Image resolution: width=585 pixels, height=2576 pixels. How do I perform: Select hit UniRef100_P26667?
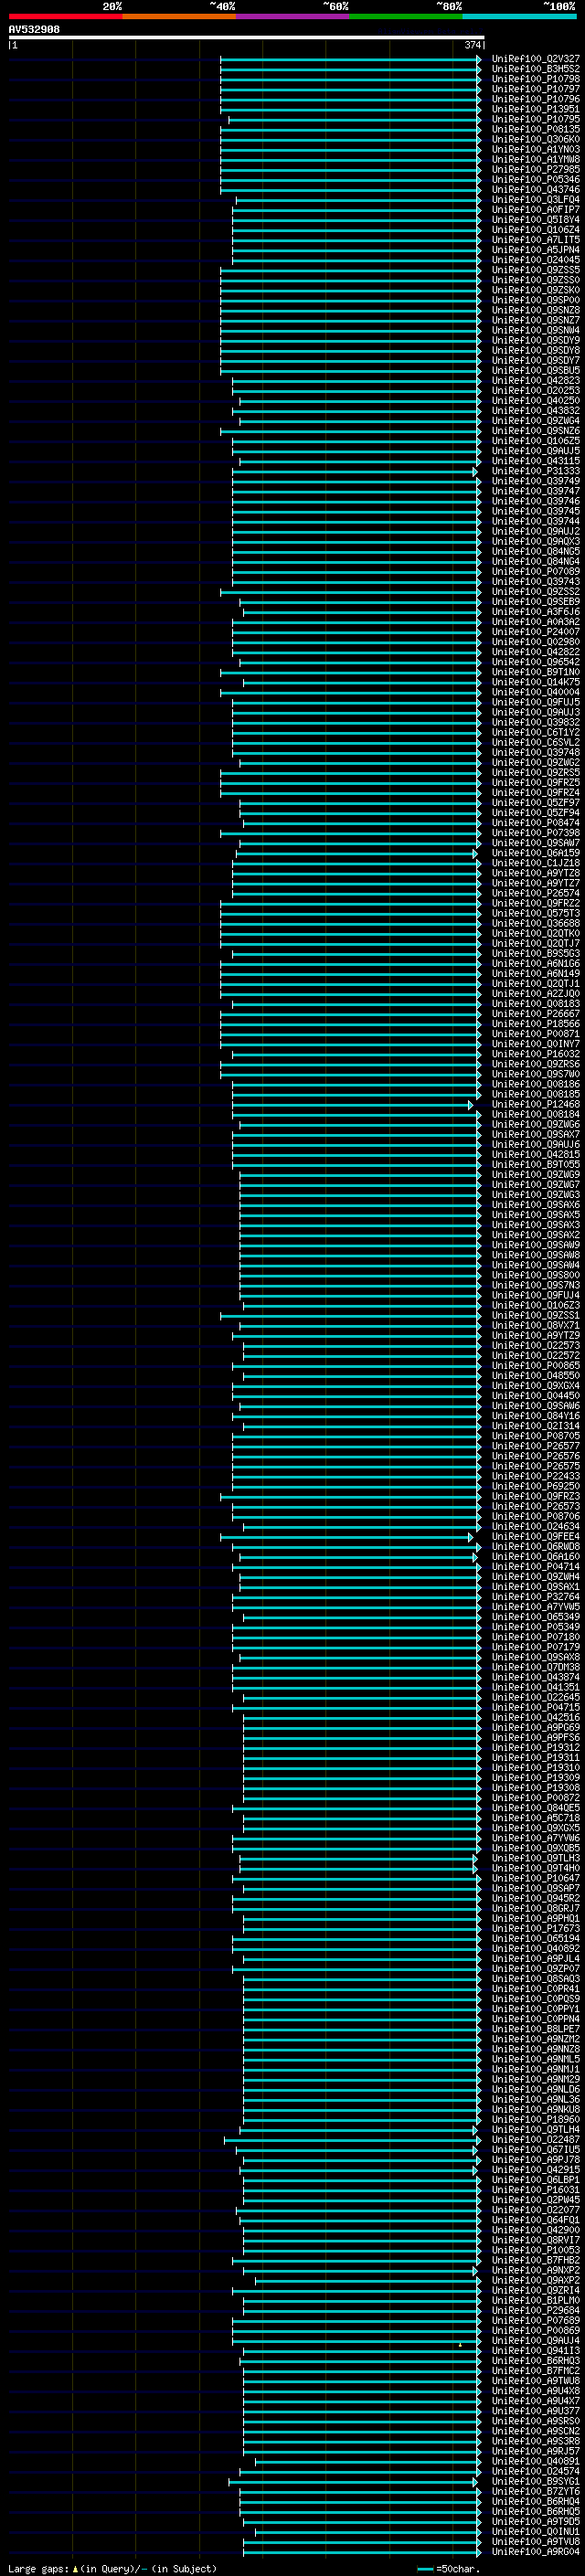[535, 1013]
